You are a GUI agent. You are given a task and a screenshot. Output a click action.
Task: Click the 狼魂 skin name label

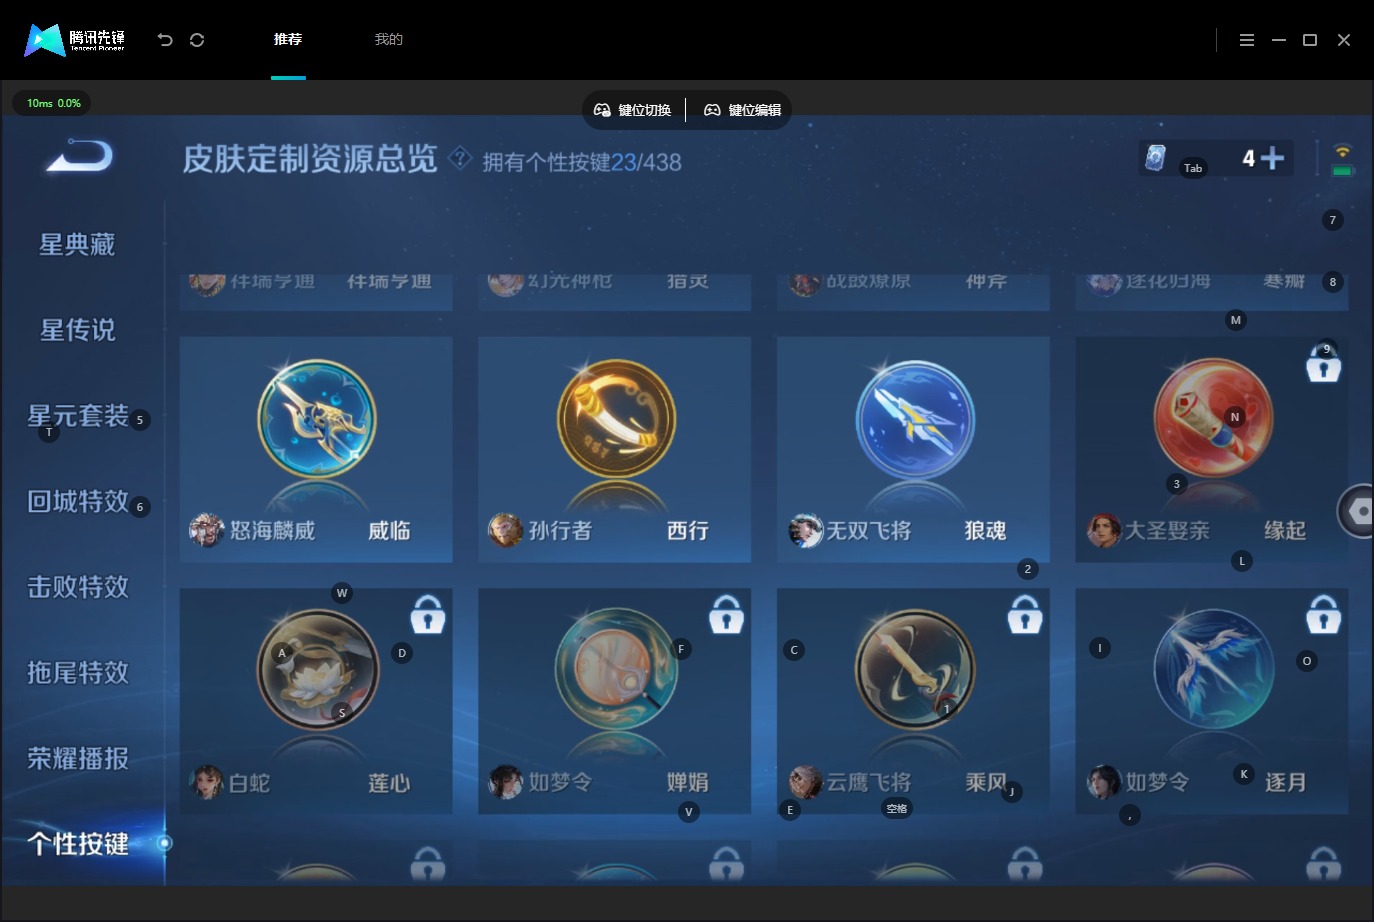click(x=985, y=531)
